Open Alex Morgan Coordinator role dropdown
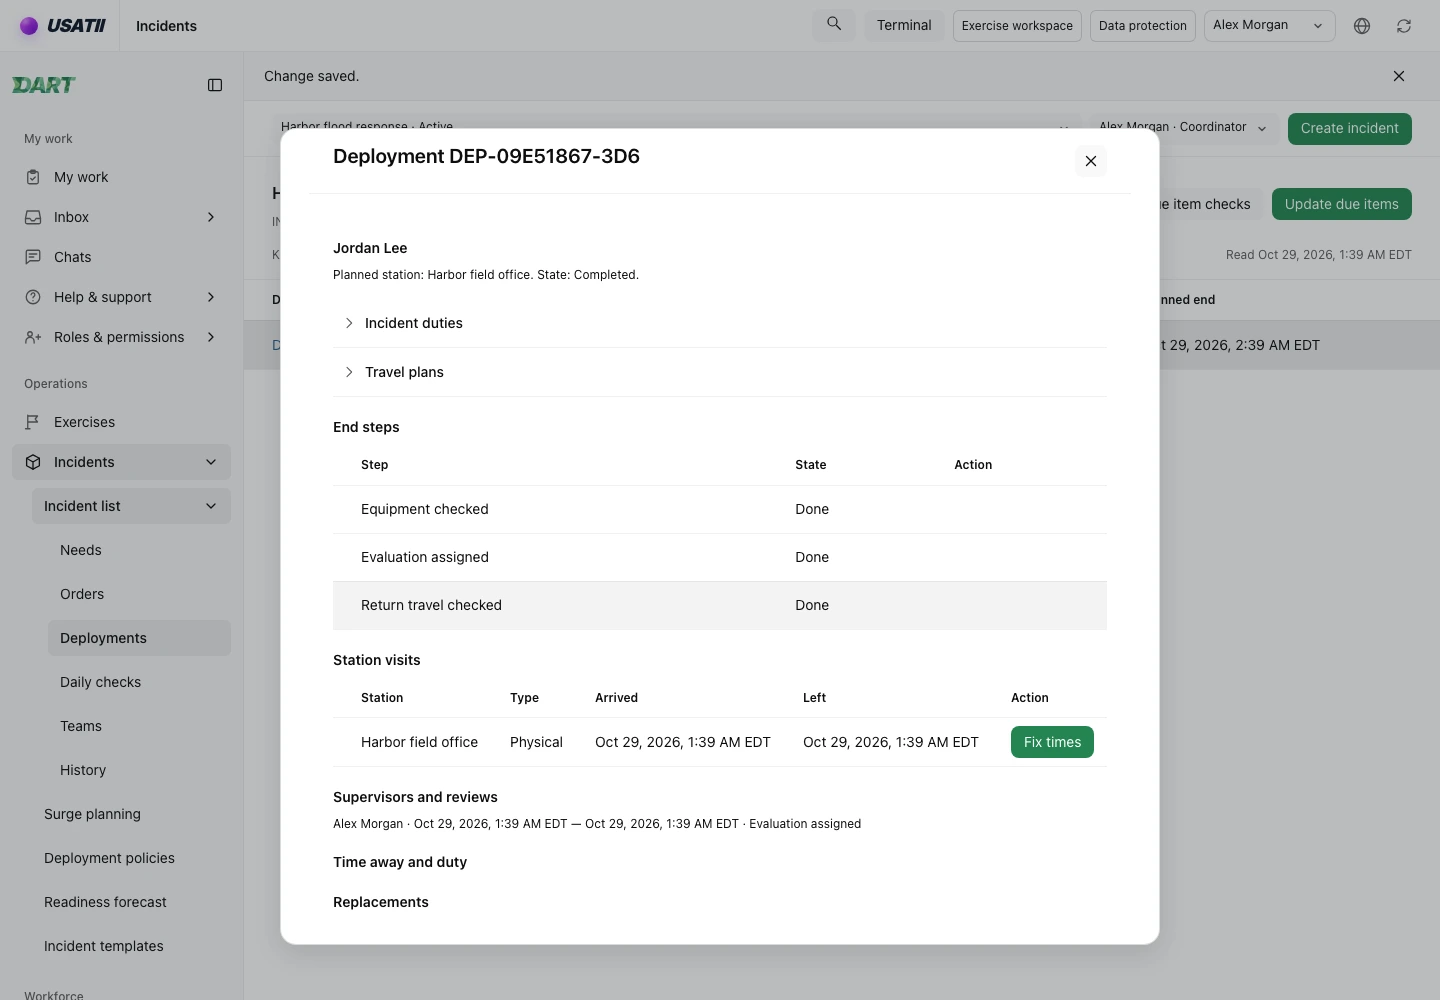1440x1000 pixels. [1183, 128]
